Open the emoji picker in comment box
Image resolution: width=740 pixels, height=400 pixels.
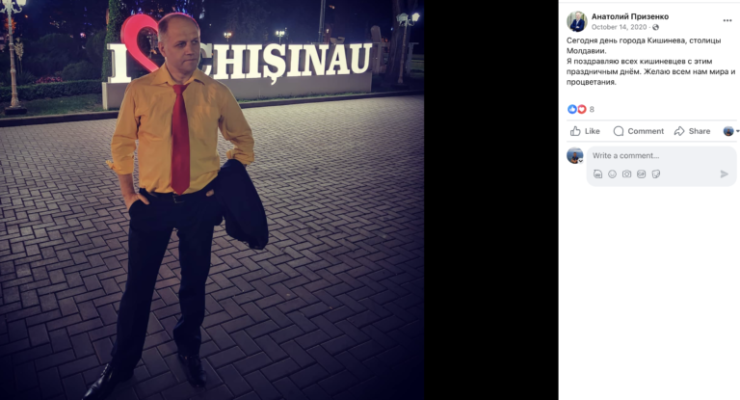(x=612, y=174)
